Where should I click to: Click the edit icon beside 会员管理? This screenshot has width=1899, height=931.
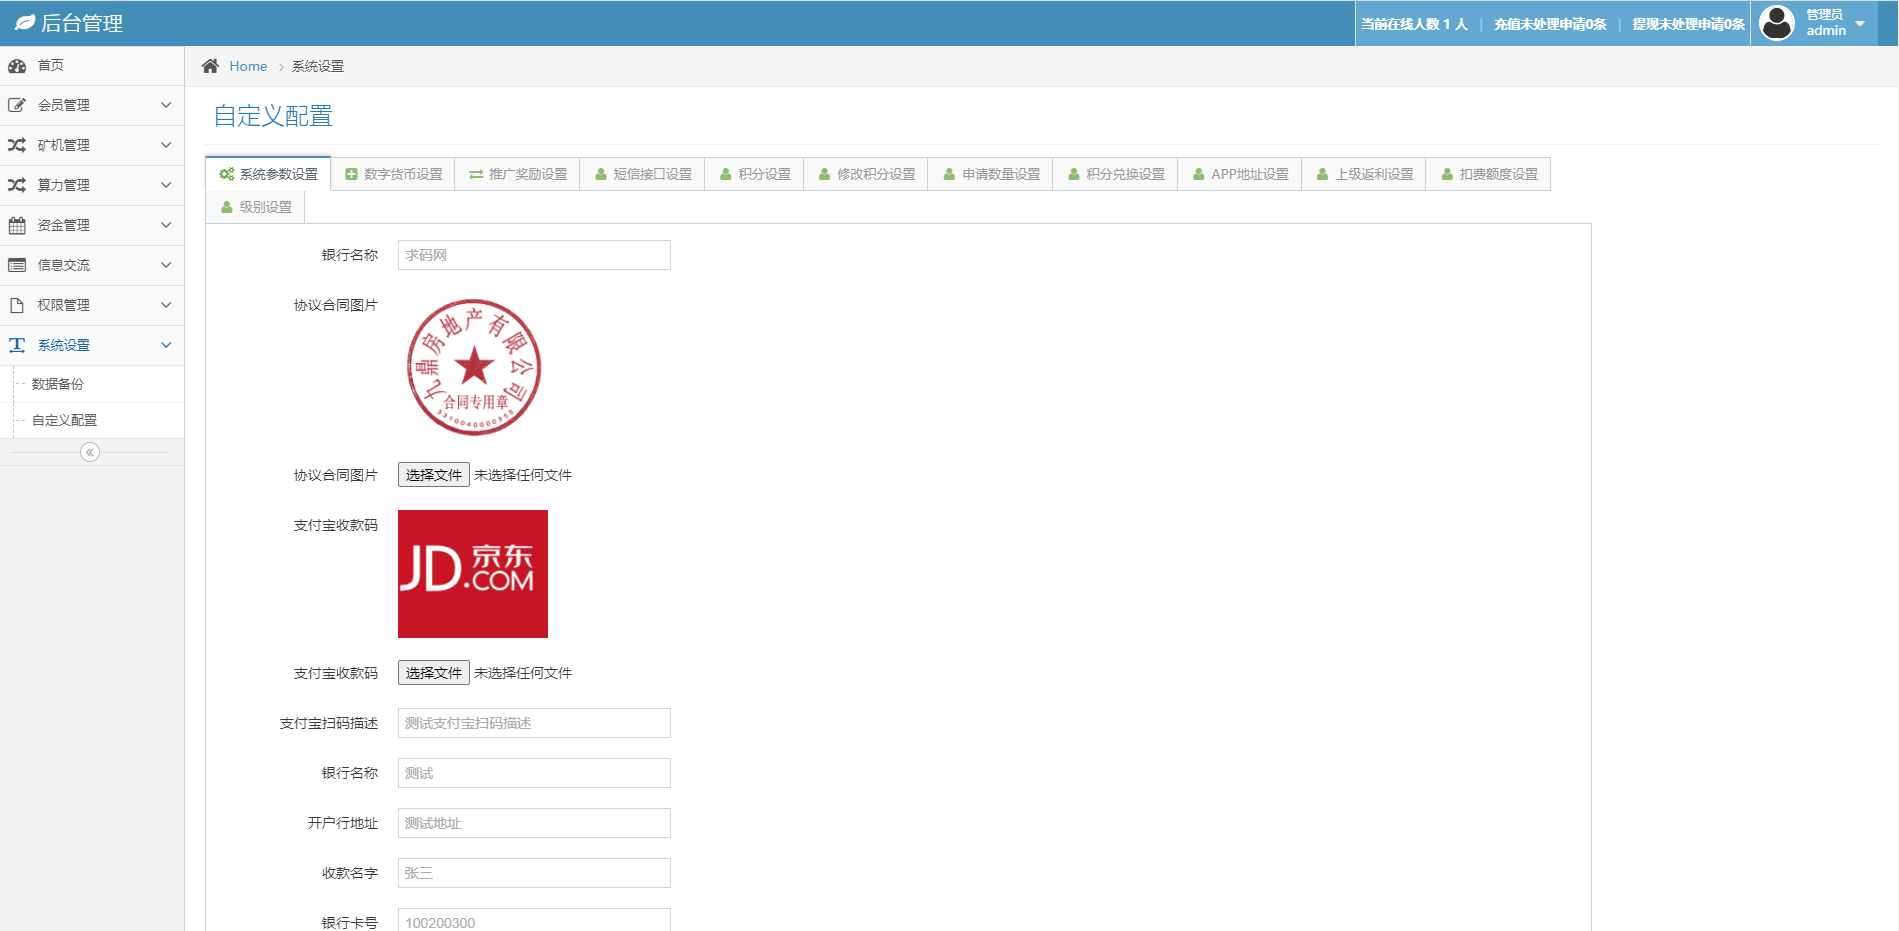pos(17,105)
